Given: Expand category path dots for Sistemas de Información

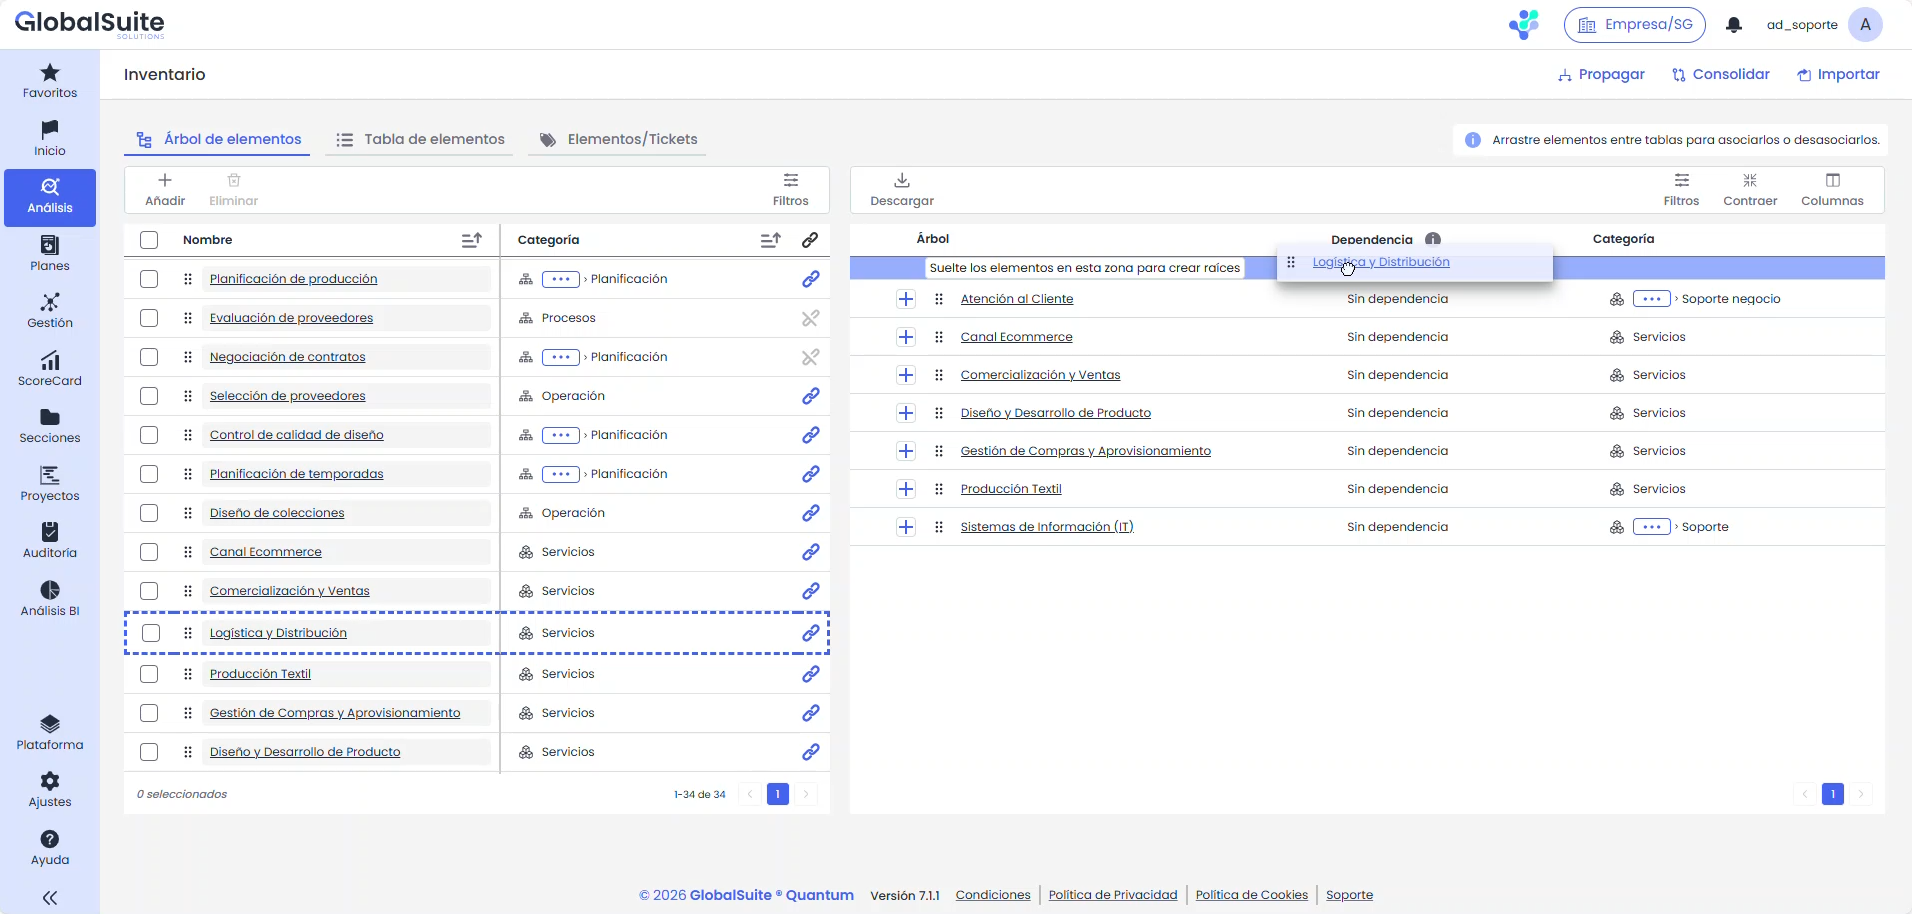Looking at the screenshot, I should (x=1651, y=527).
